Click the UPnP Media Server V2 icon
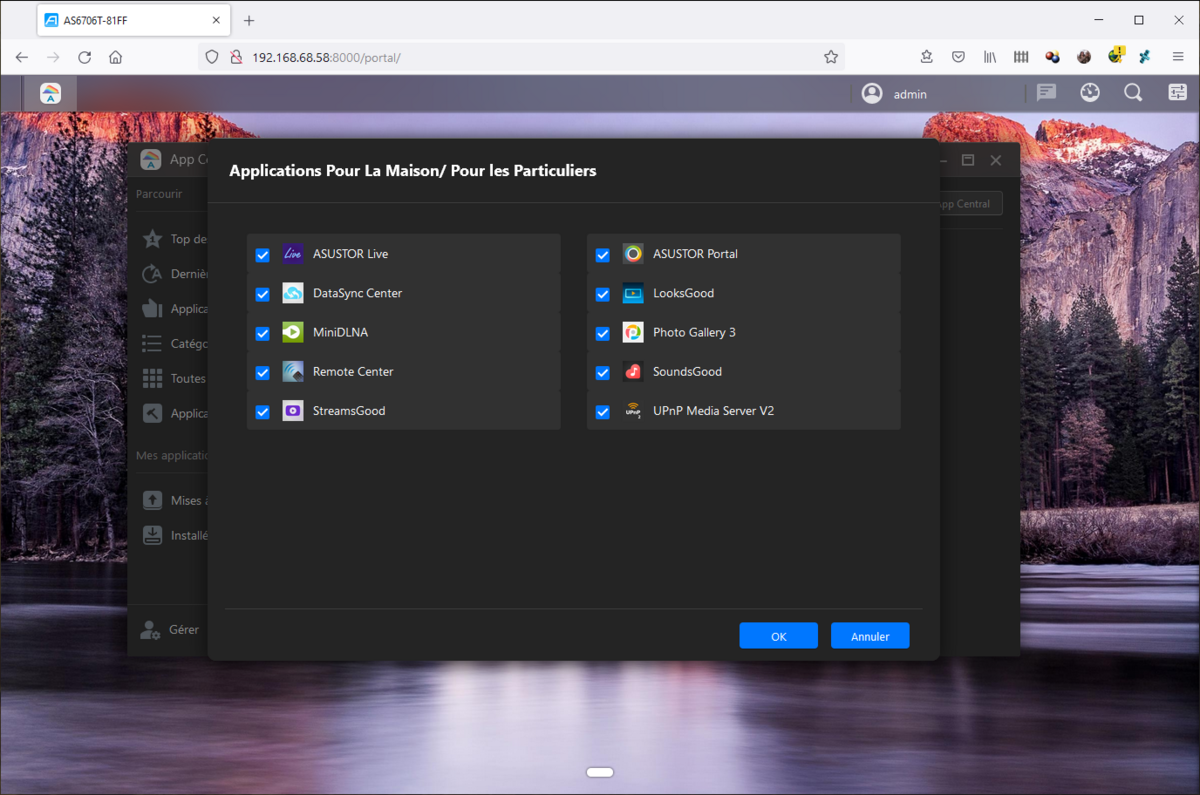 tap(633, 411)
